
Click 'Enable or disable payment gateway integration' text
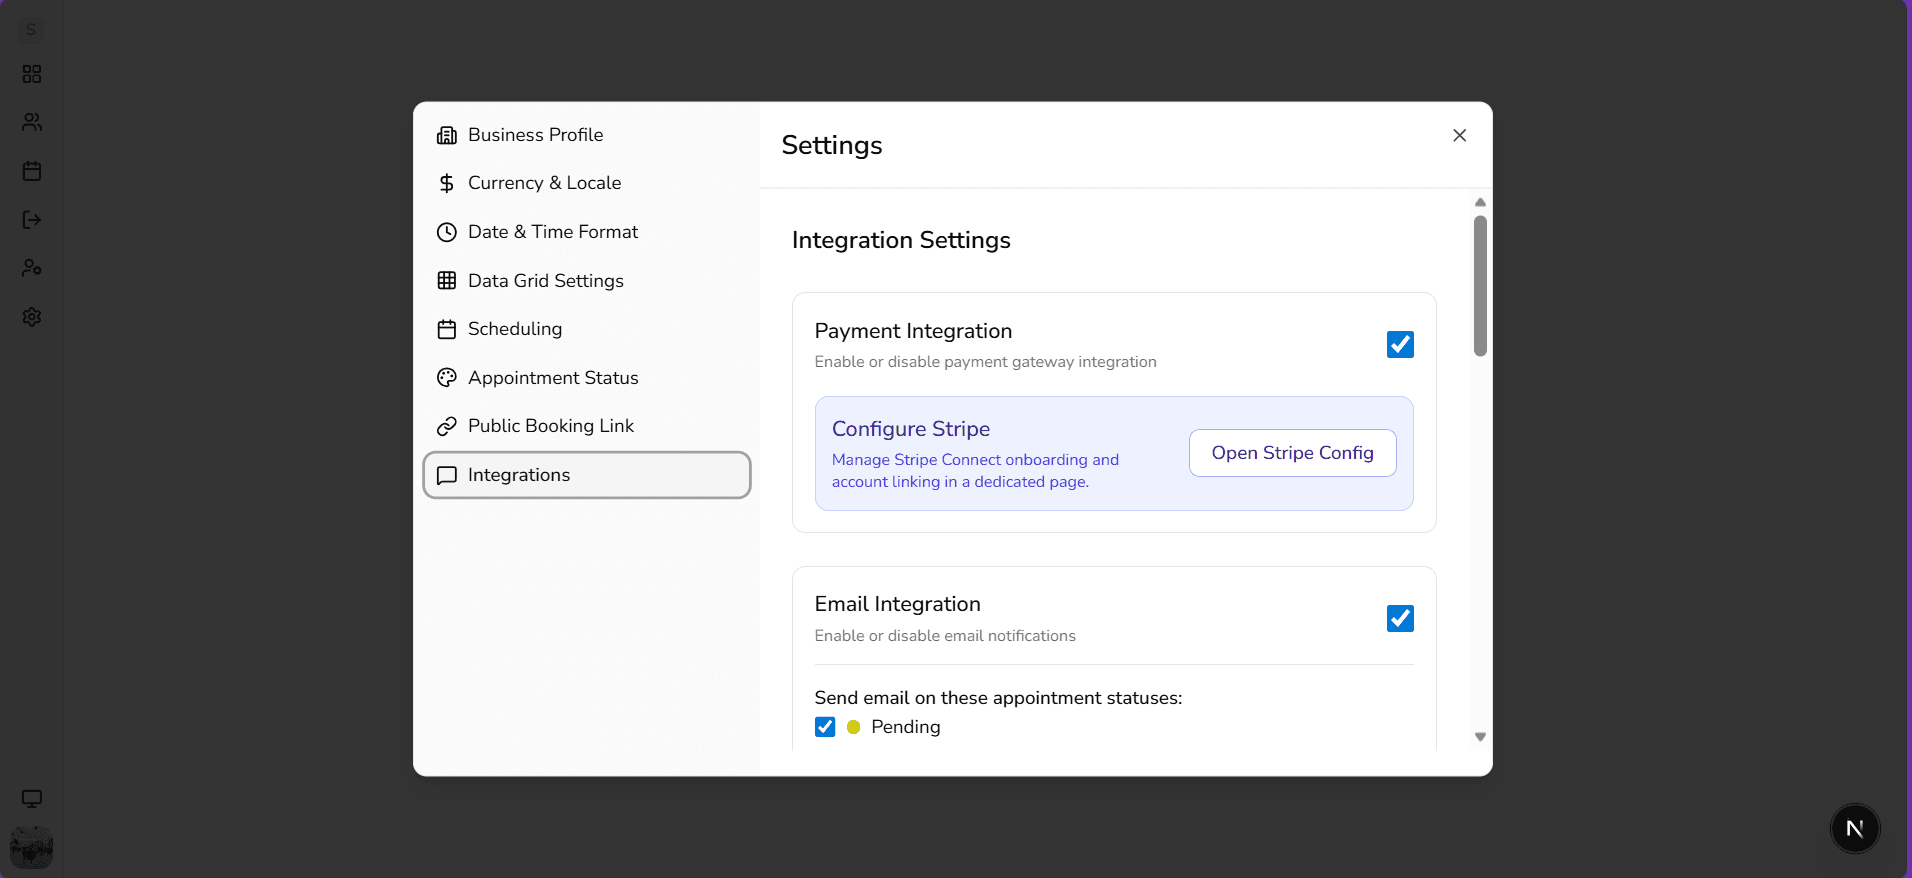[985, 362]
